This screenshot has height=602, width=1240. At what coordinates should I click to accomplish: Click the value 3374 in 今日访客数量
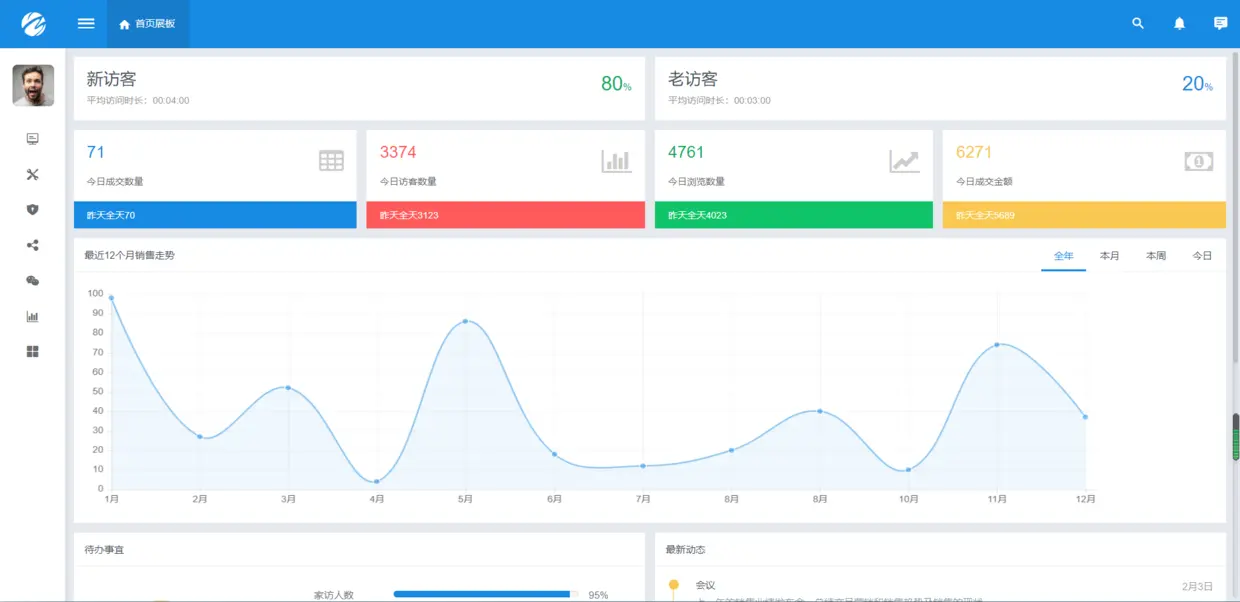click(398, 152)
